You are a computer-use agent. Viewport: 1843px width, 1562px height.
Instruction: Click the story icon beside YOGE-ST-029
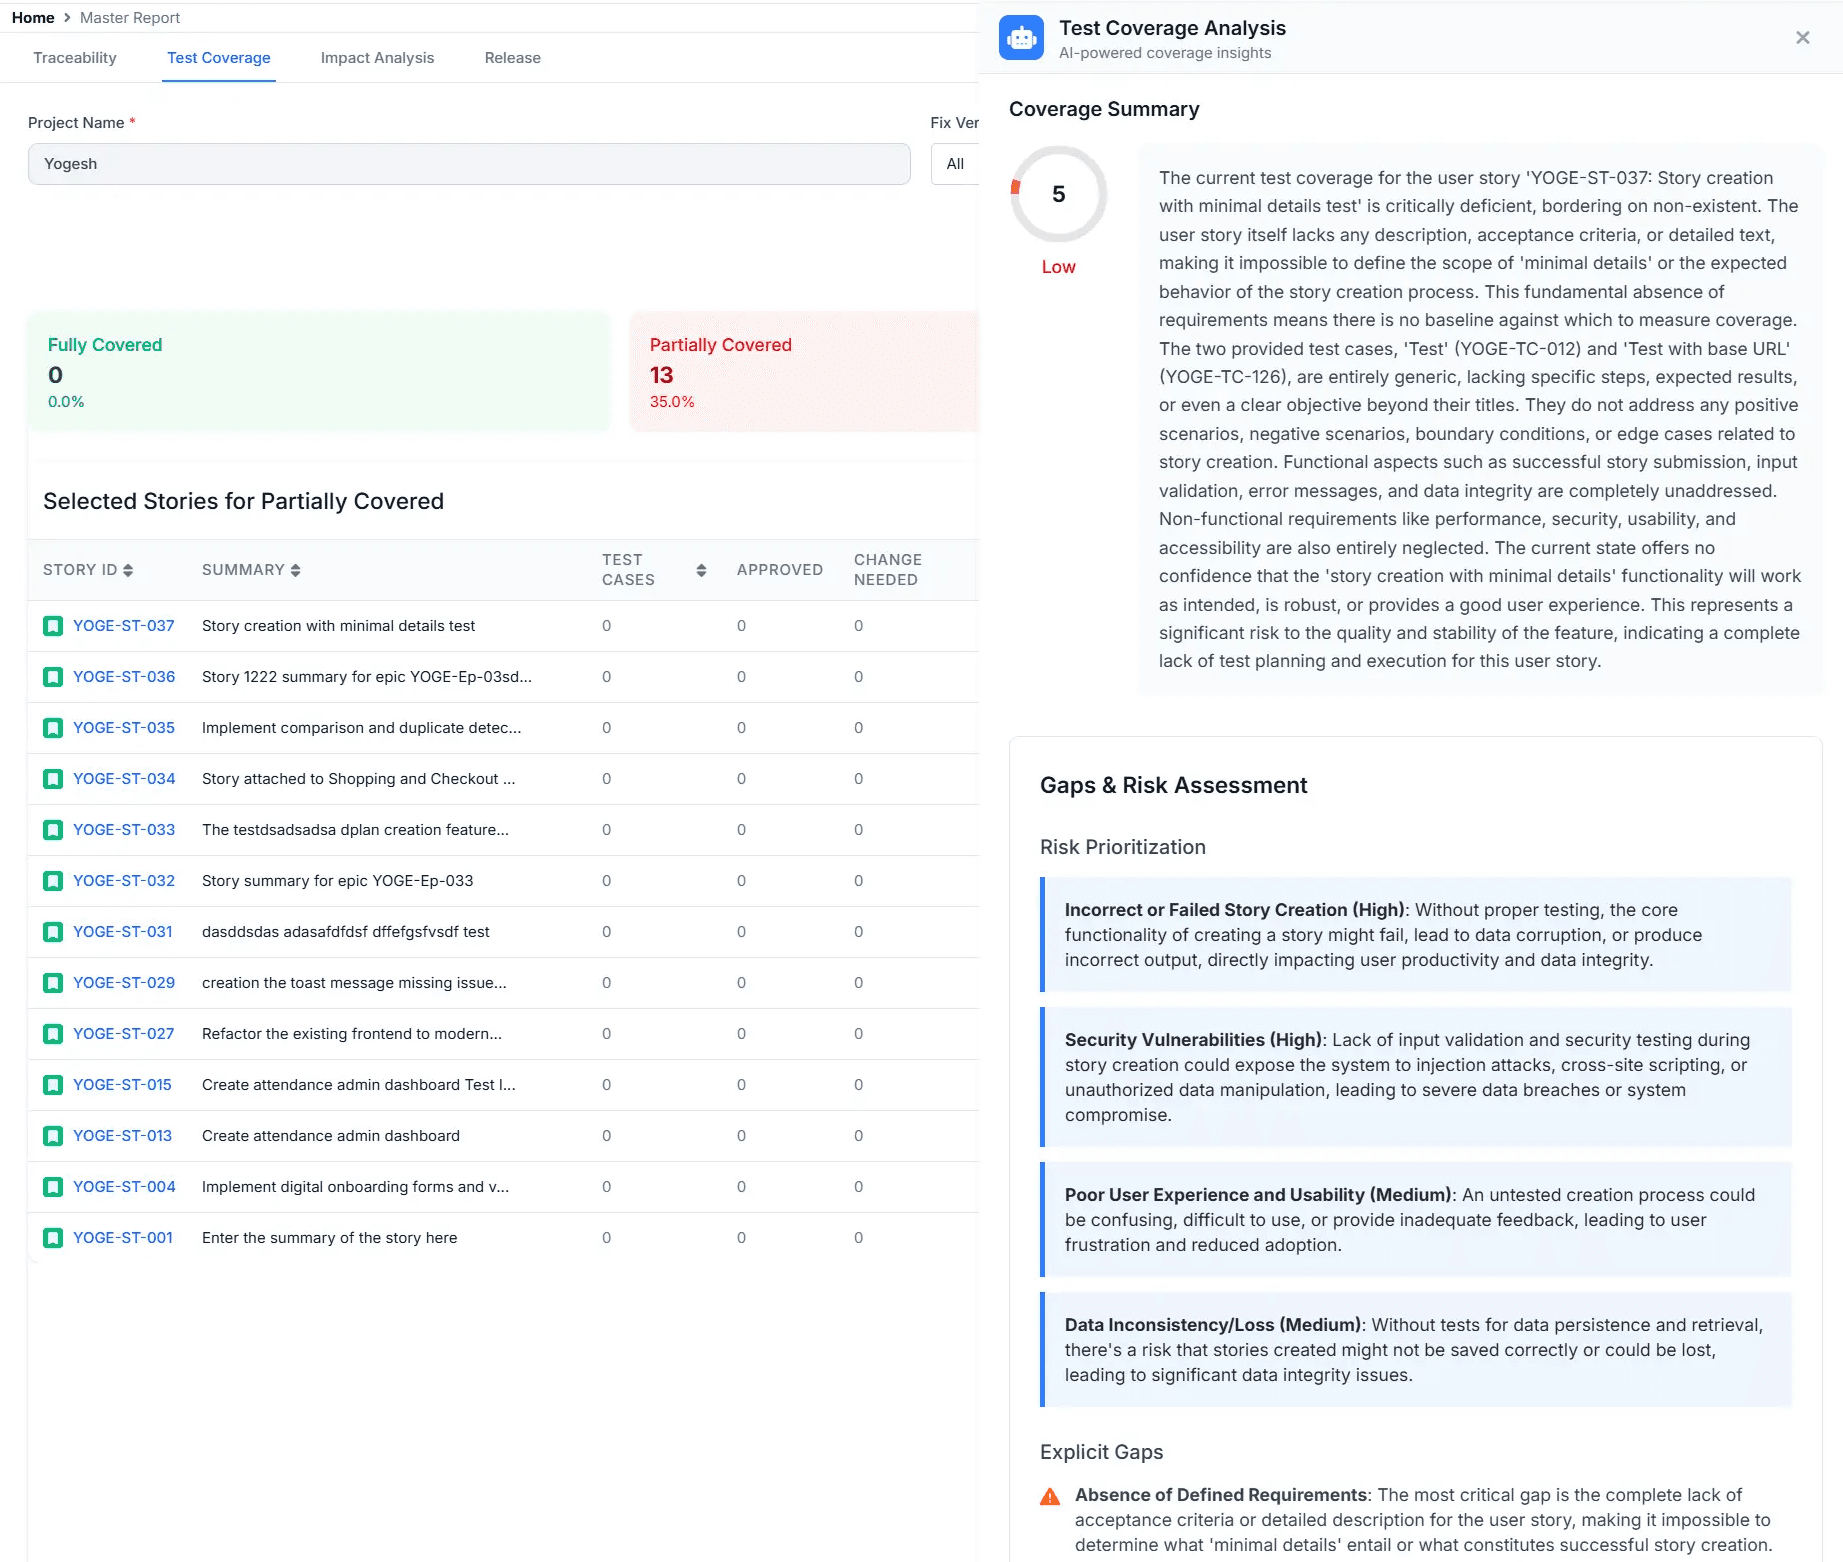tap(53, 983)
